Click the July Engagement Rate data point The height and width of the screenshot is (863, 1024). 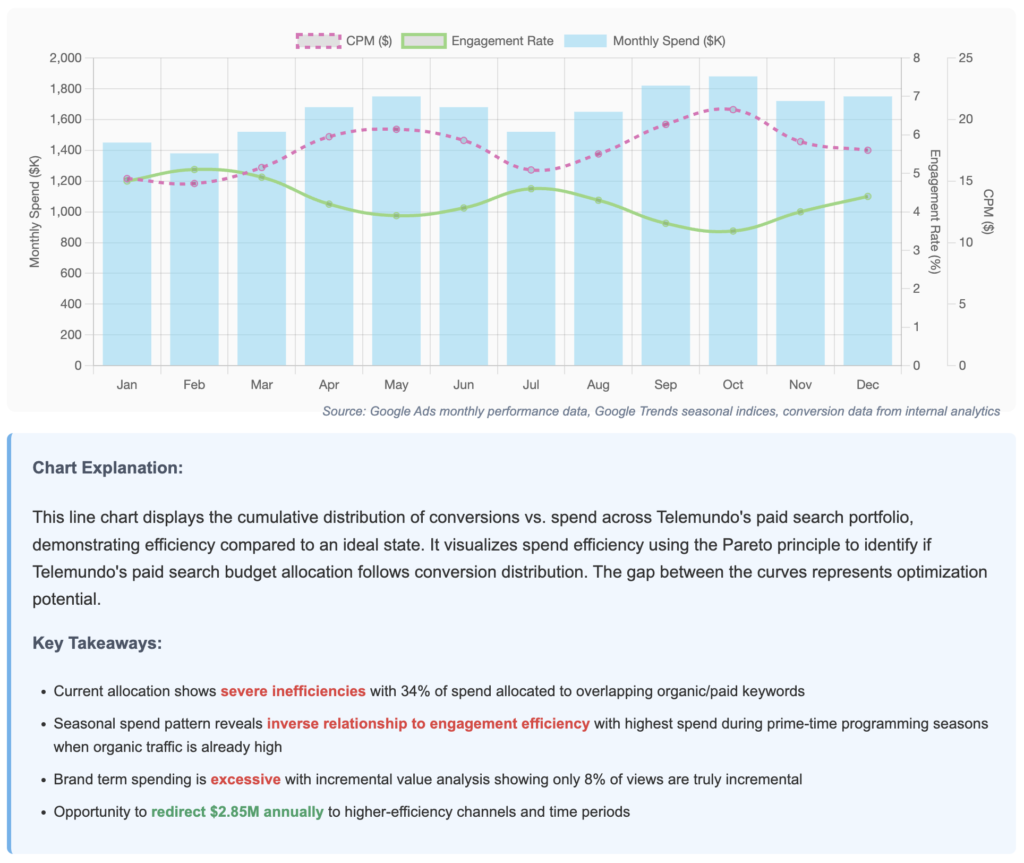pos(531,188)
